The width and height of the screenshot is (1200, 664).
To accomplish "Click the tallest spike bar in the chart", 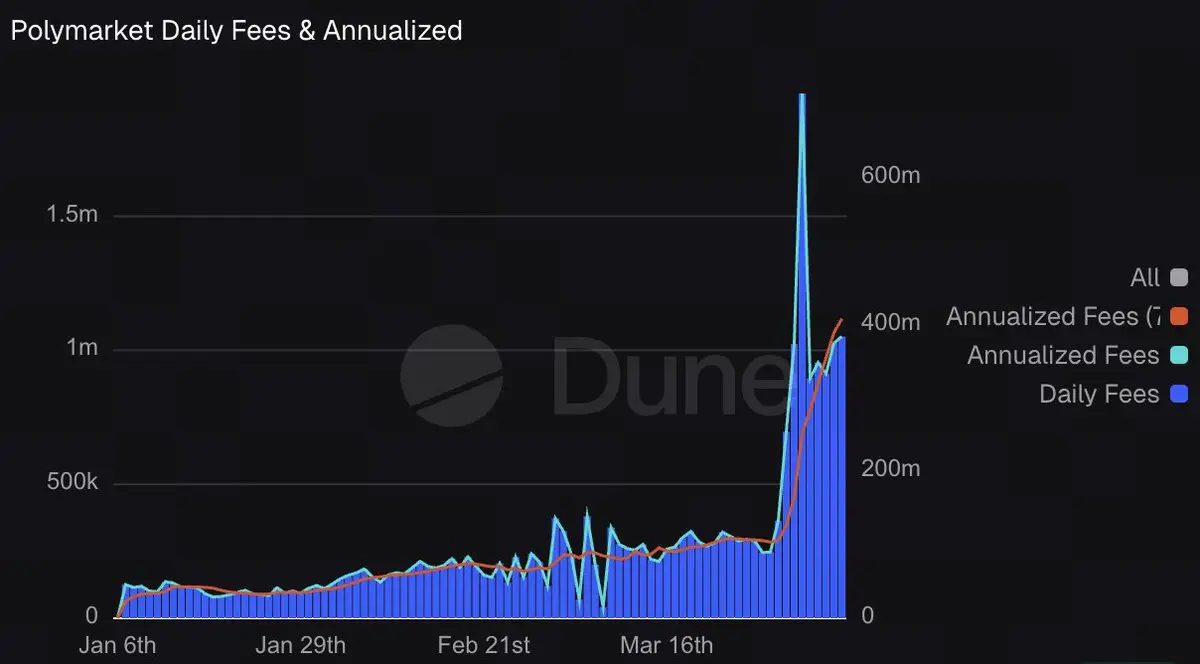I will pyautogui.click(x=802, y=356).
